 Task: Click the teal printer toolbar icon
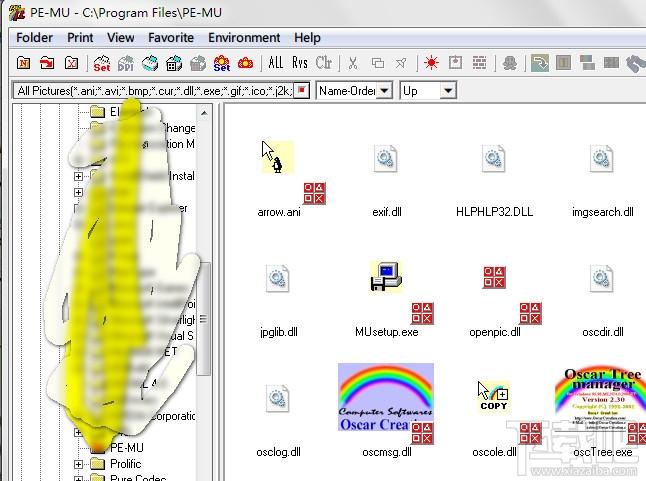150,63
